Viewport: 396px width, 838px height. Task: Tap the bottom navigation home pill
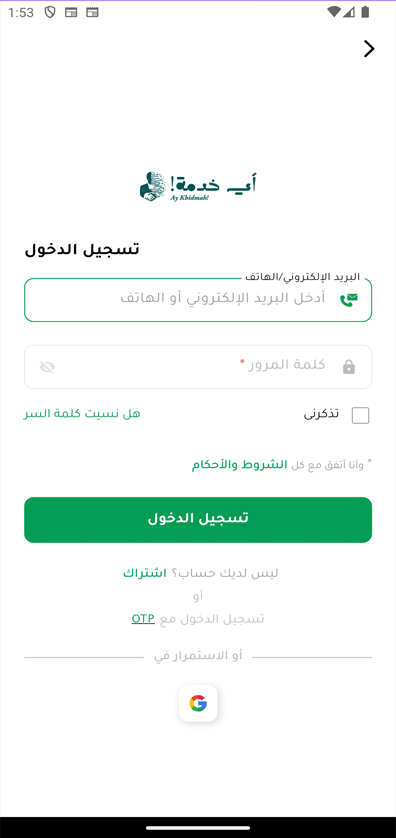[x=198, y=828]
